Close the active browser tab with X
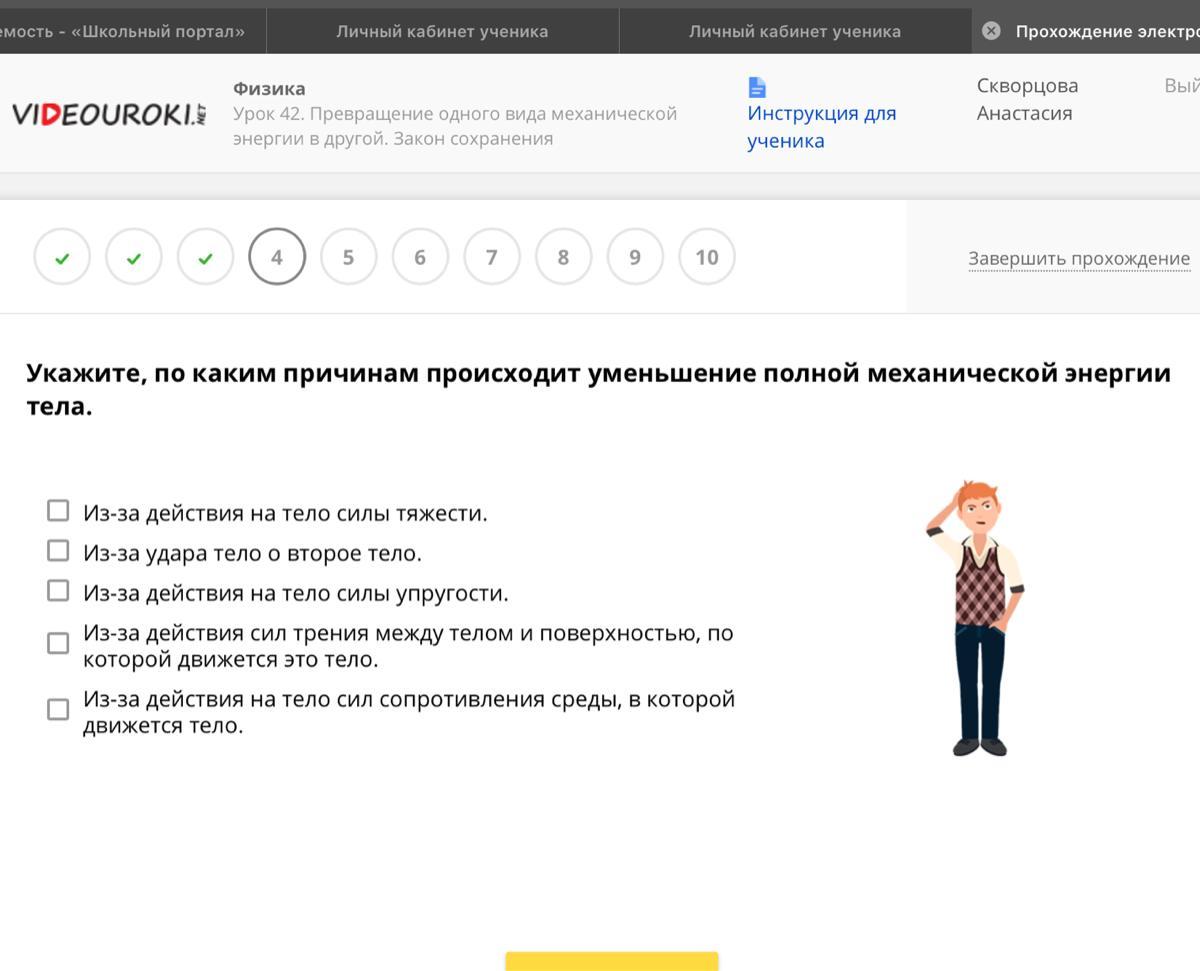 [x=991, y=31]
